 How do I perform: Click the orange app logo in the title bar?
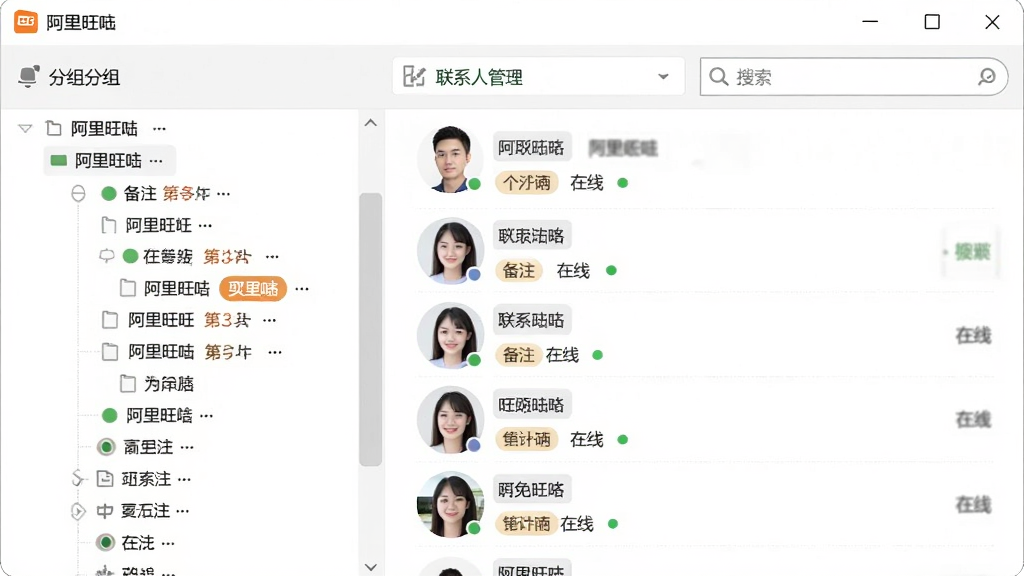pyautogui.click(x=26, y=22)
